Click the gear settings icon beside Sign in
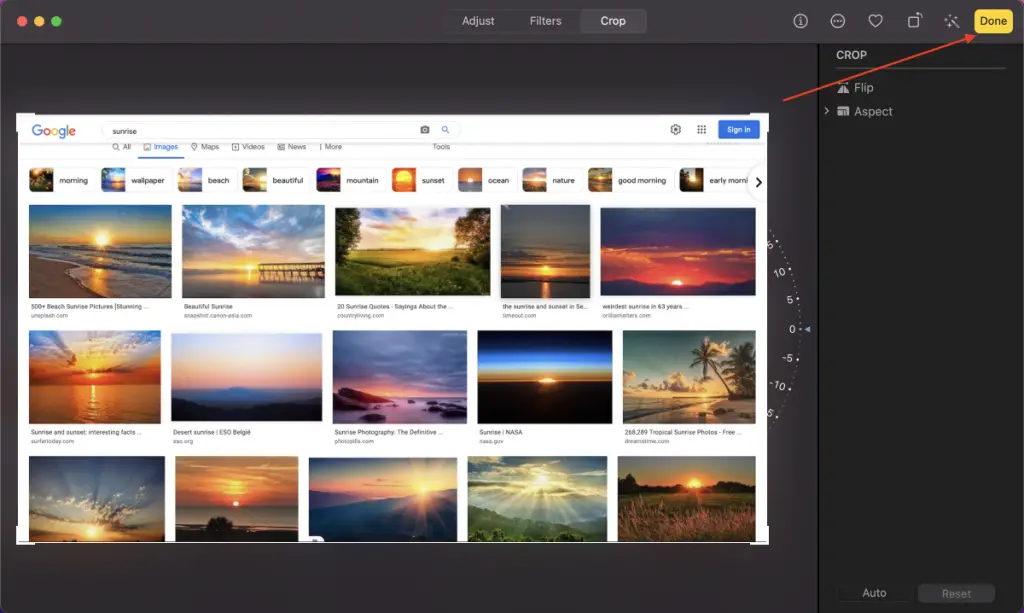The width and height of the screenshot is (1024, 613). (x=676, y=130)
